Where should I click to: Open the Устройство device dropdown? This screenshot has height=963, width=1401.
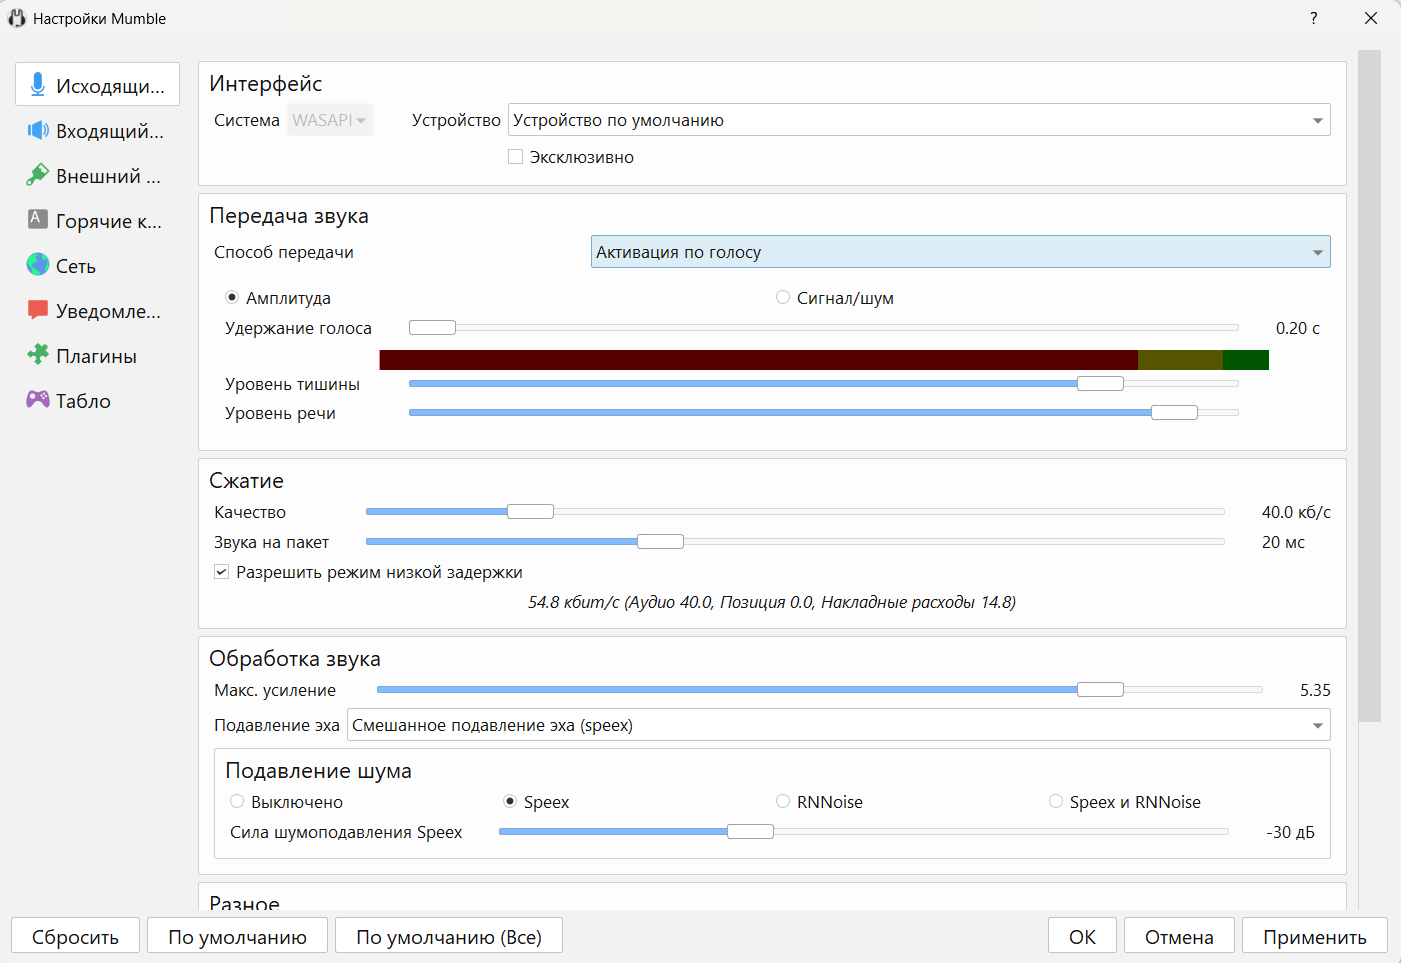[x=918, y=120]
